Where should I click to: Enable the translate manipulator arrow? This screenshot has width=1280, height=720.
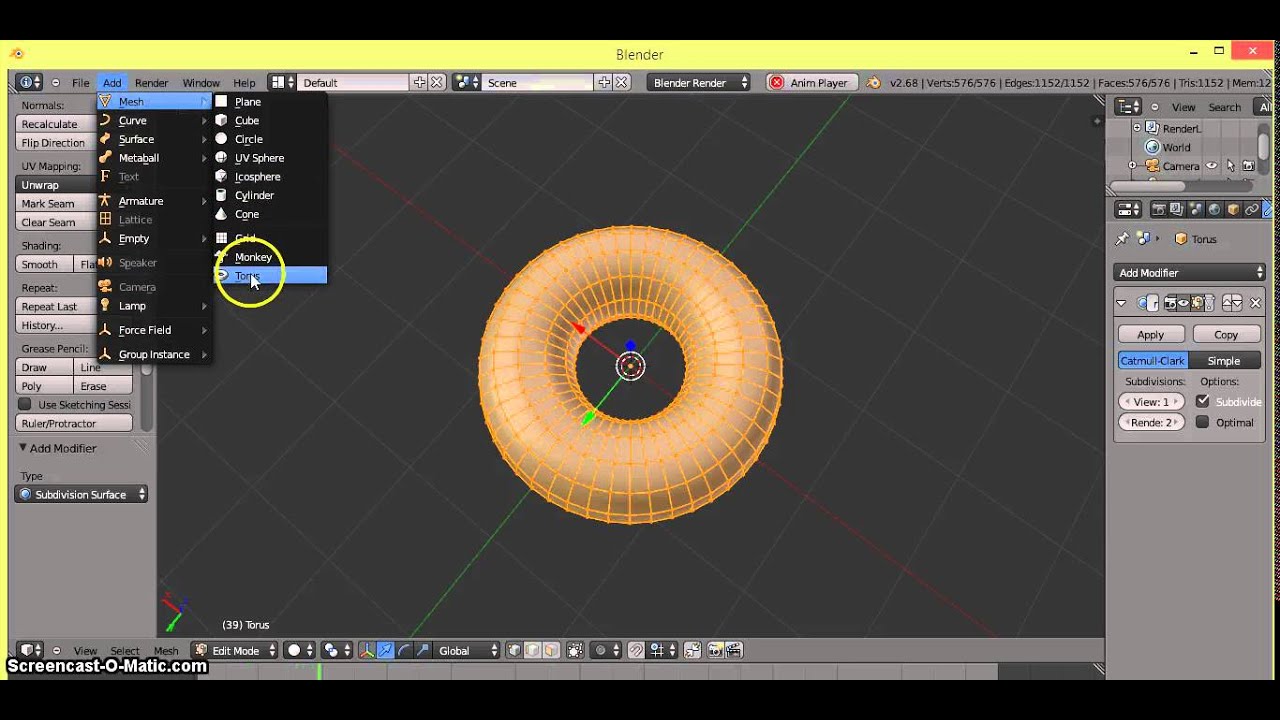tap(386, 650)
